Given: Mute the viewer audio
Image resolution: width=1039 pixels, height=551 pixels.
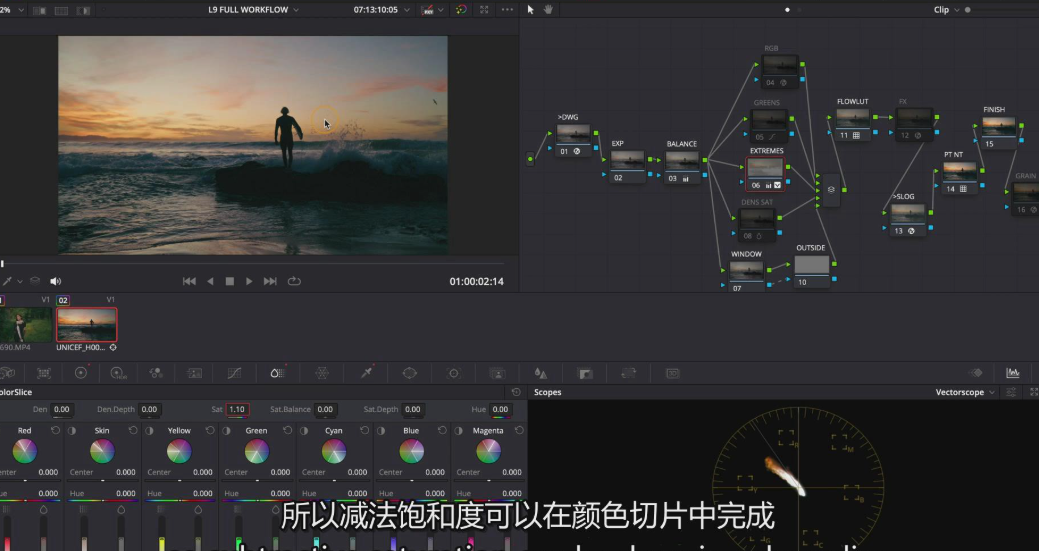Looking at the screenshot, I should (56, 281).
